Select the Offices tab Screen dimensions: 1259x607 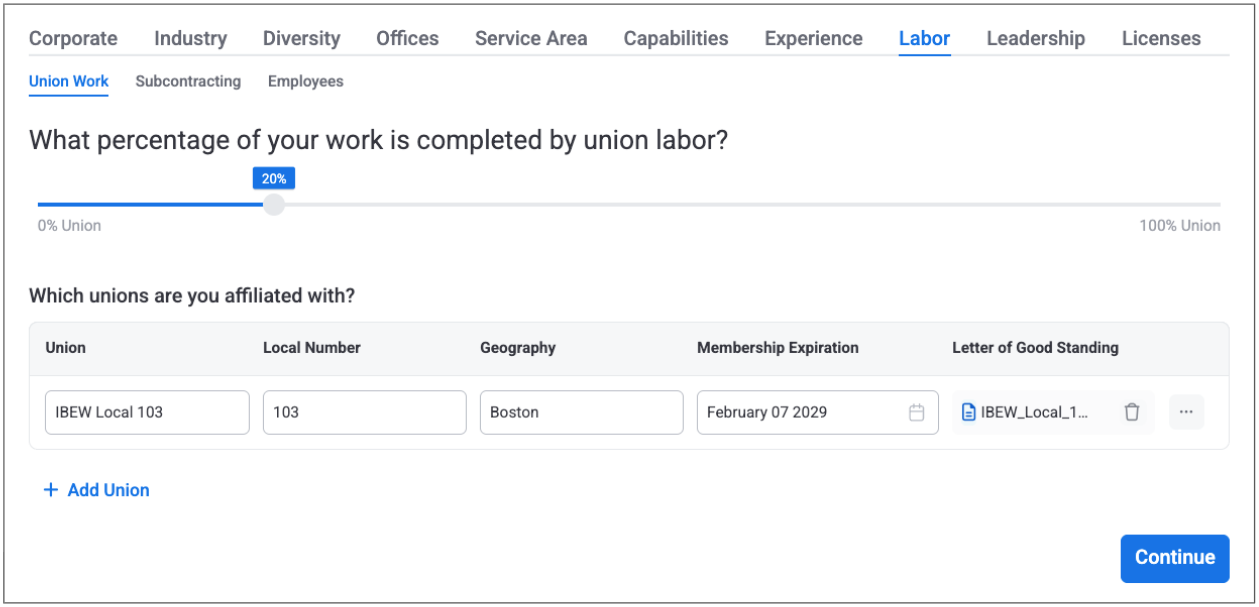407,39
